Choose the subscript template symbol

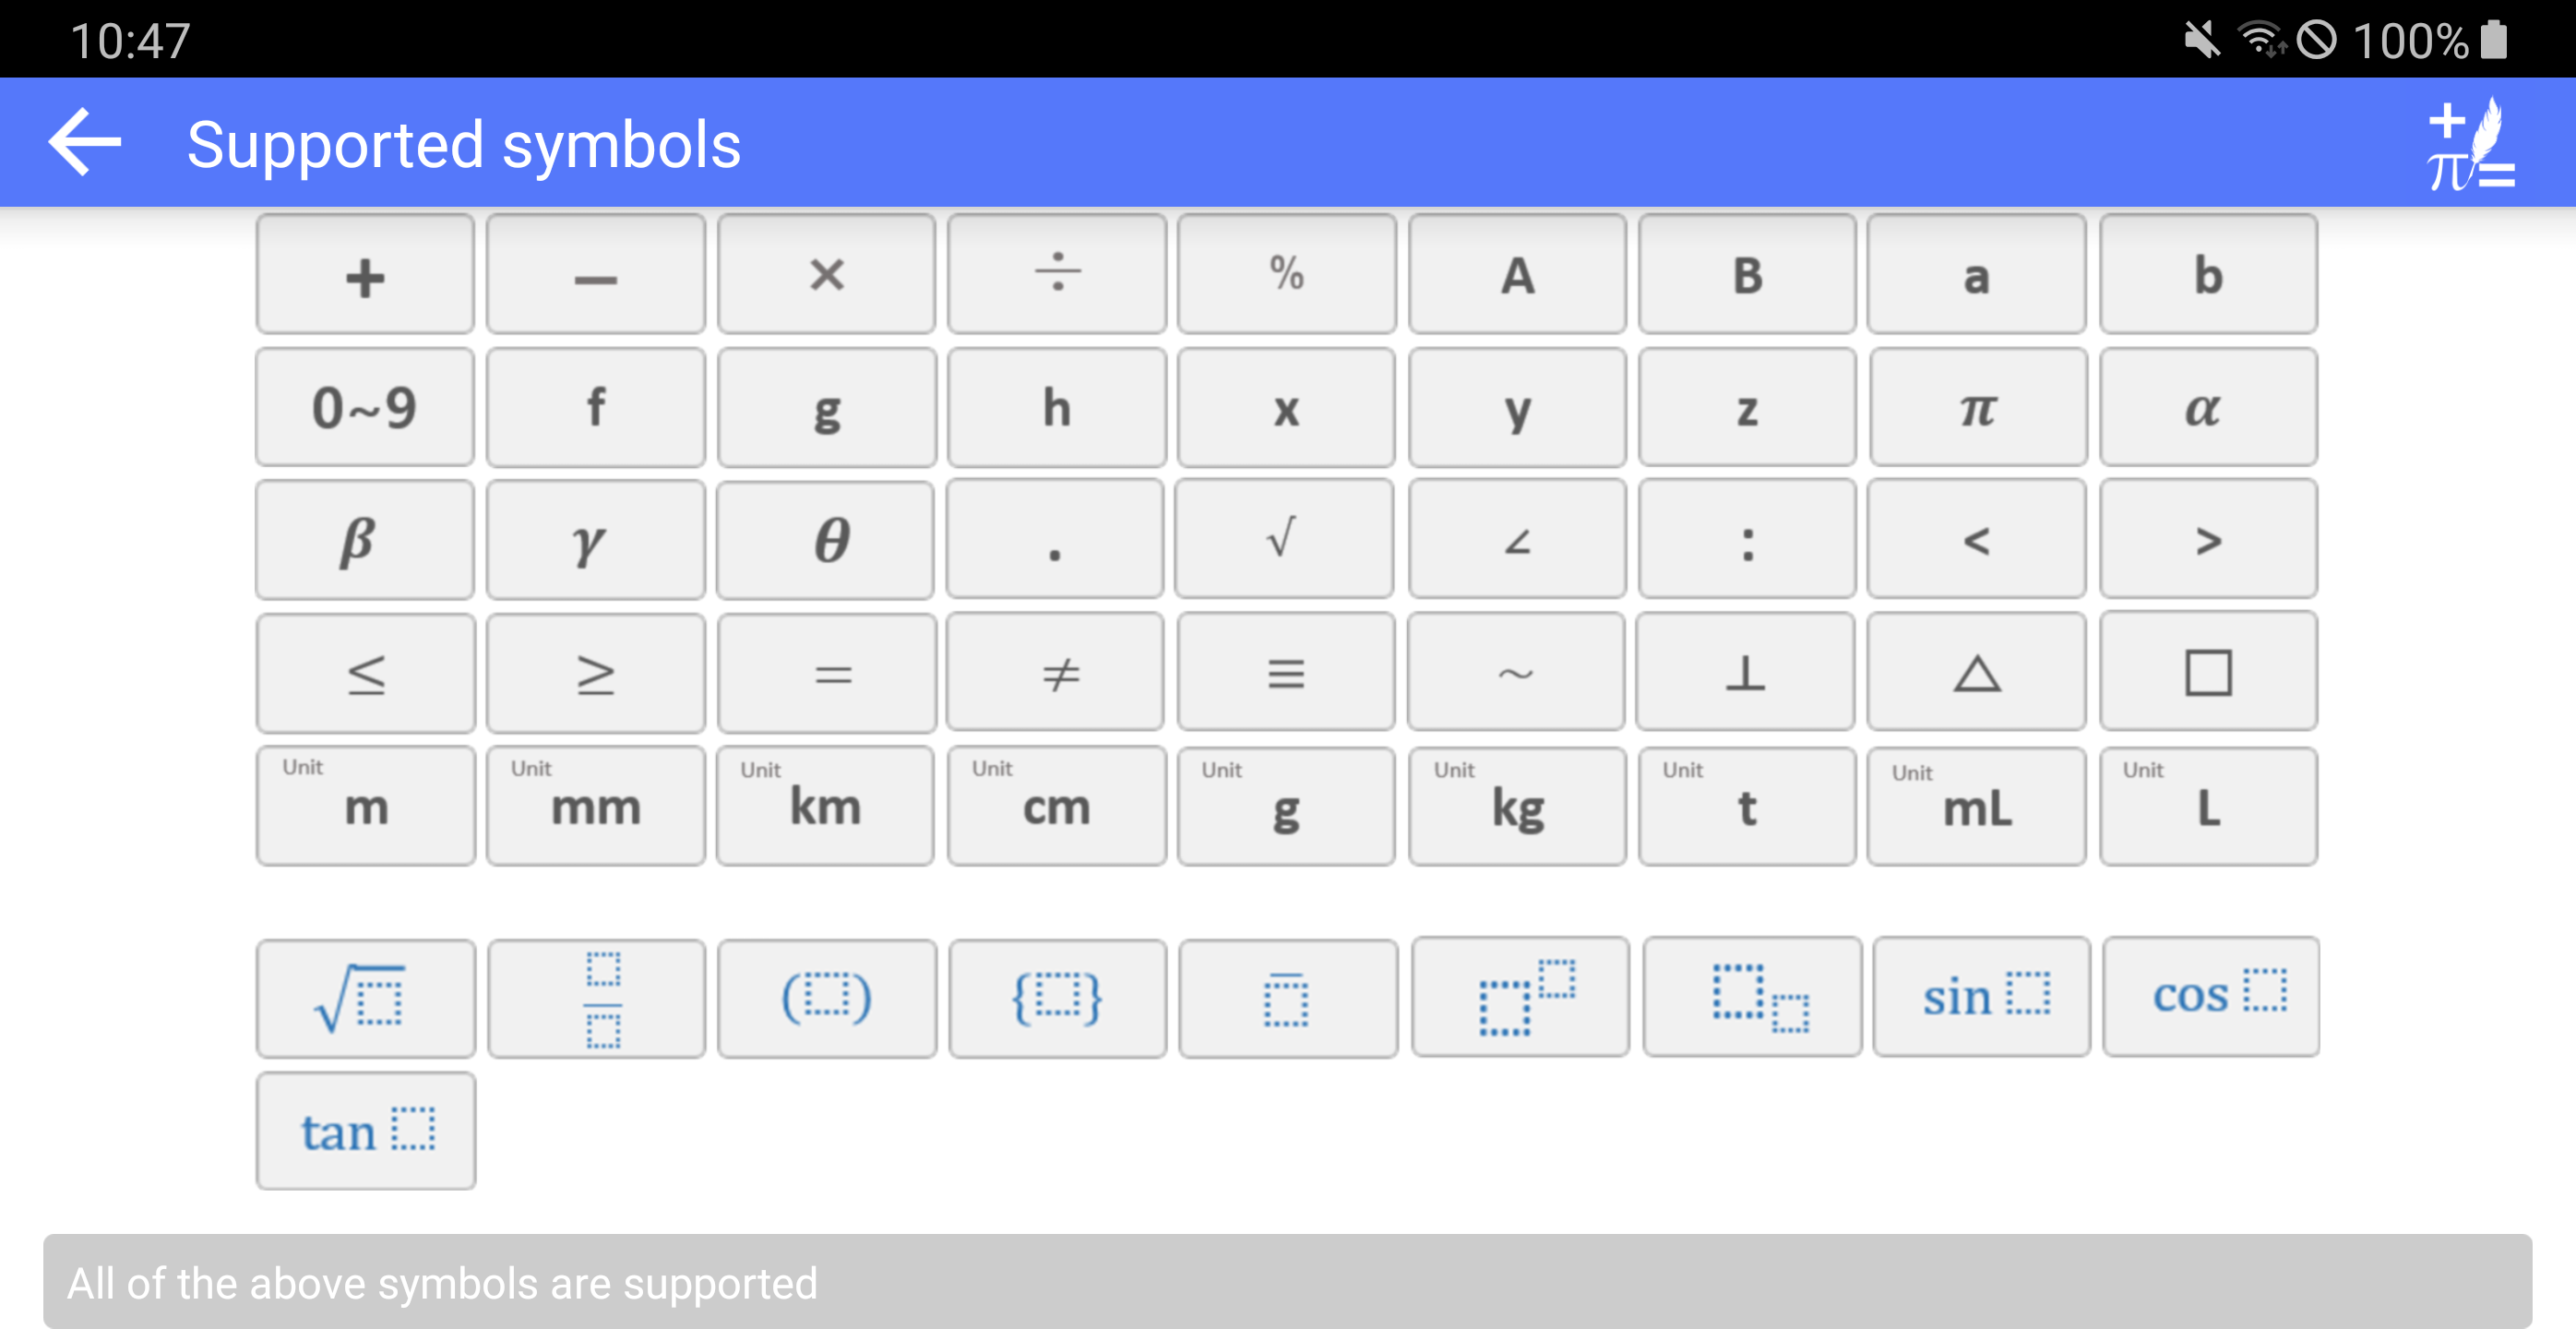(1751, 996)
